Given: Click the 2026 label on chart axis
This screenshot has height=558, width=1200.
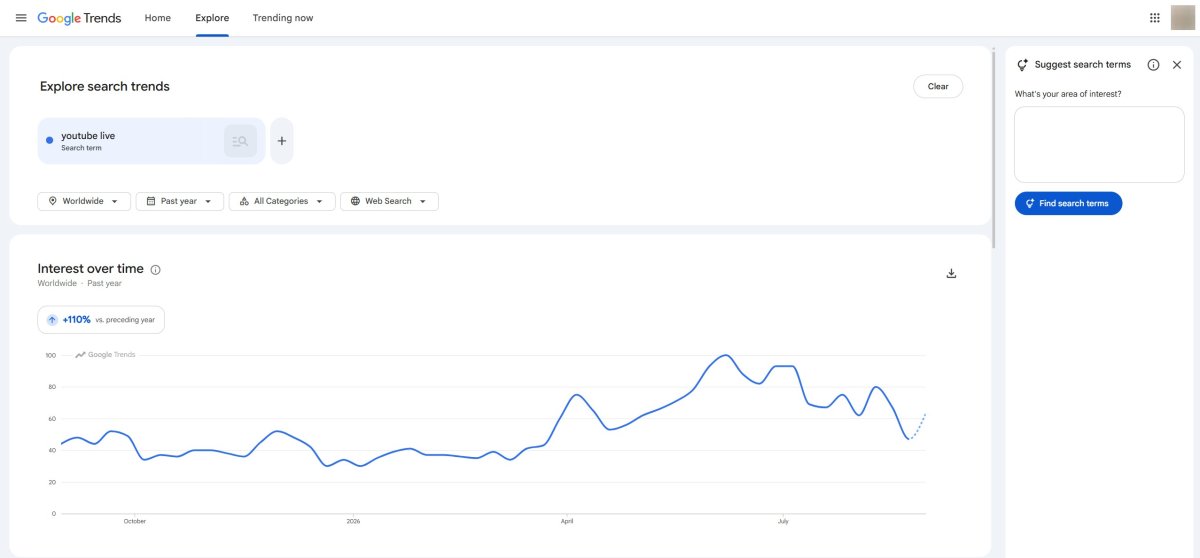Looking at the screenshot, I should pos(353,521).
